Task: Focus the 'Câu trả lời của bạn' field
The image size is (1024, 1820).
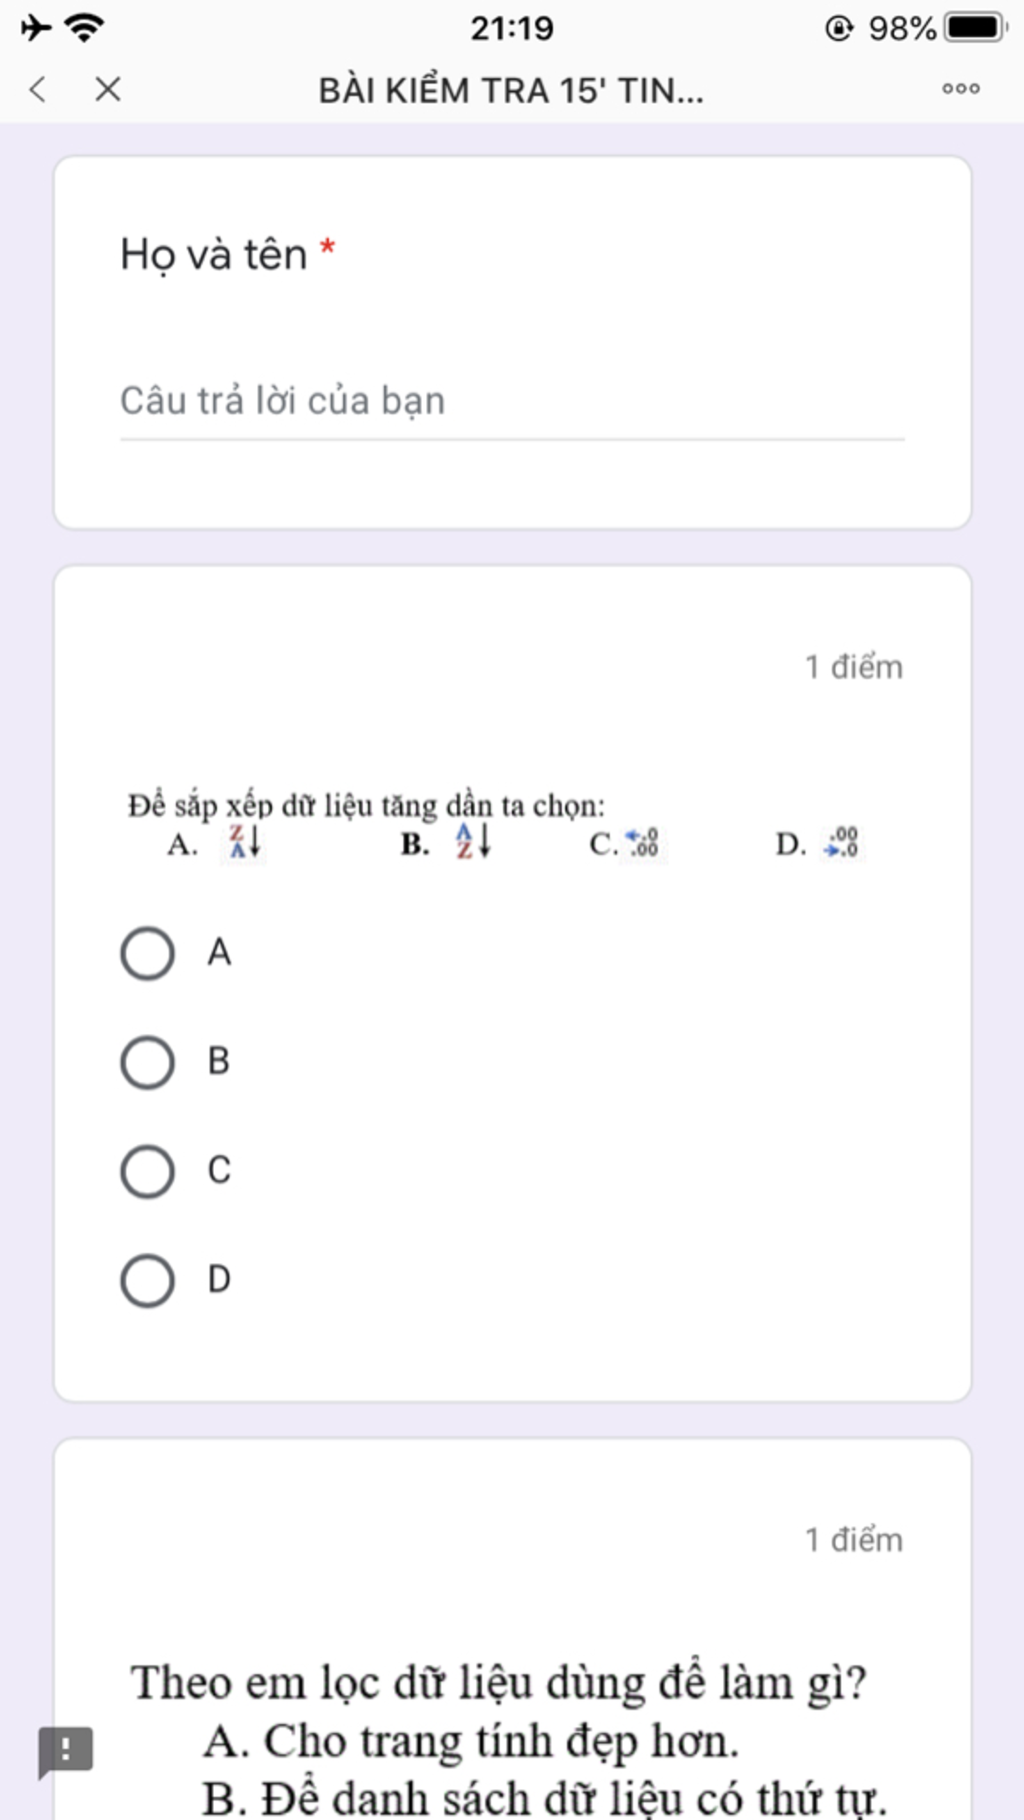Action: (512, 402)
